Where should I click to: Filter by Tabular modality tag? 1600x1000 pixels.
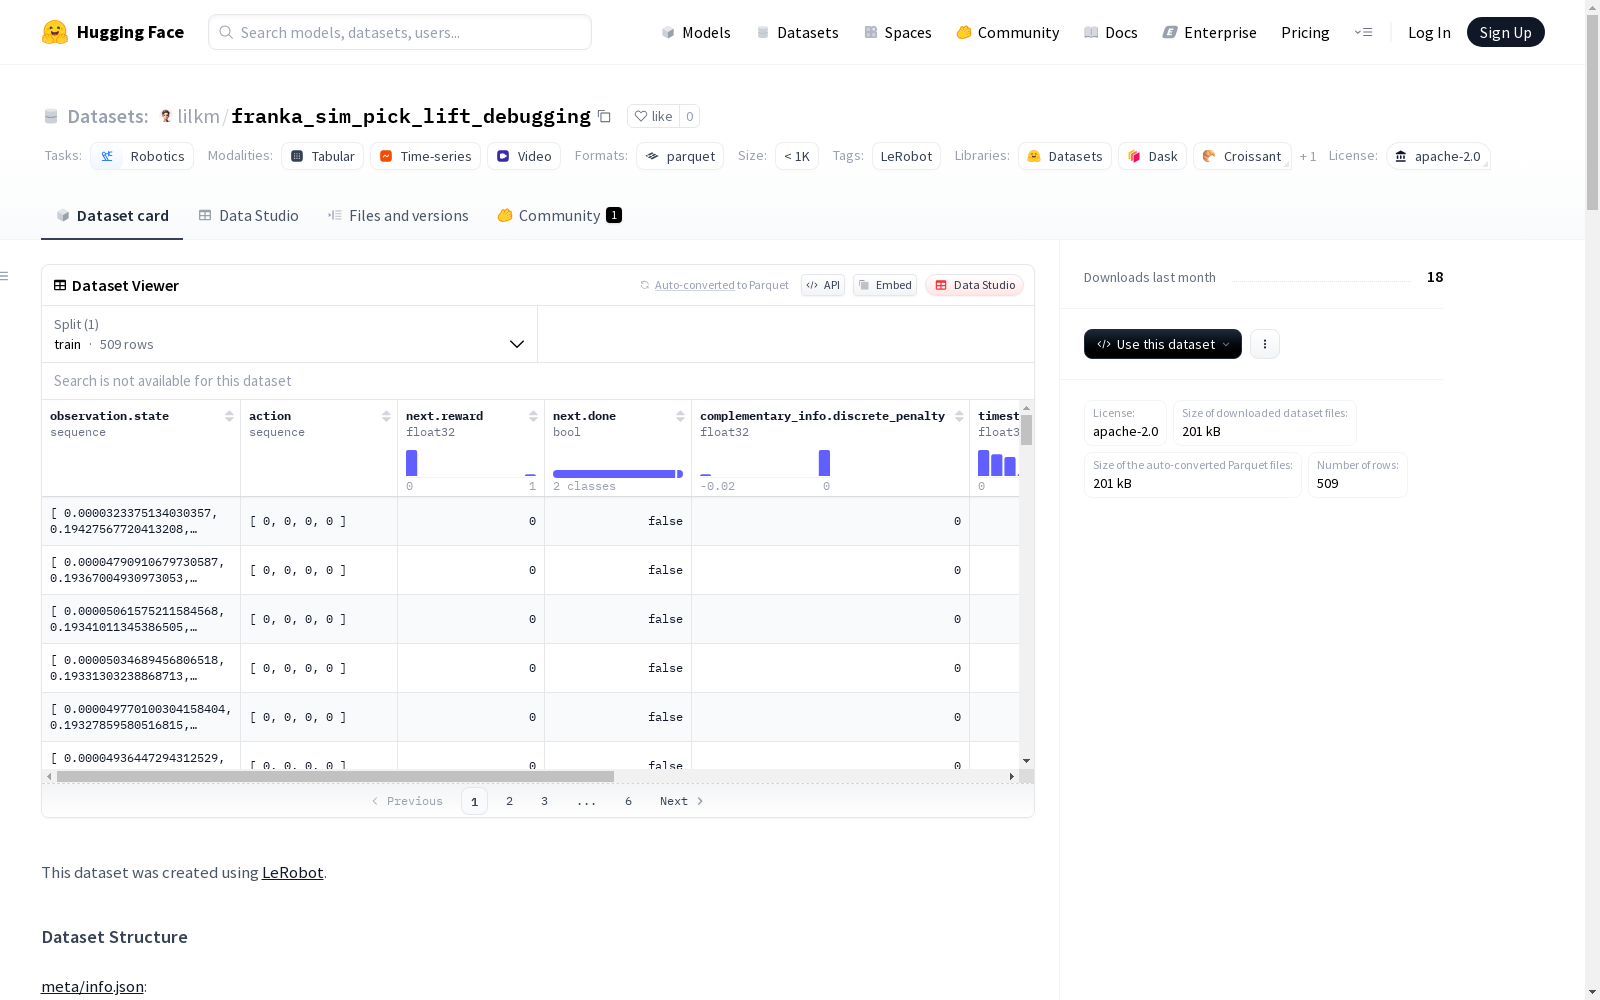coord(323,156)
